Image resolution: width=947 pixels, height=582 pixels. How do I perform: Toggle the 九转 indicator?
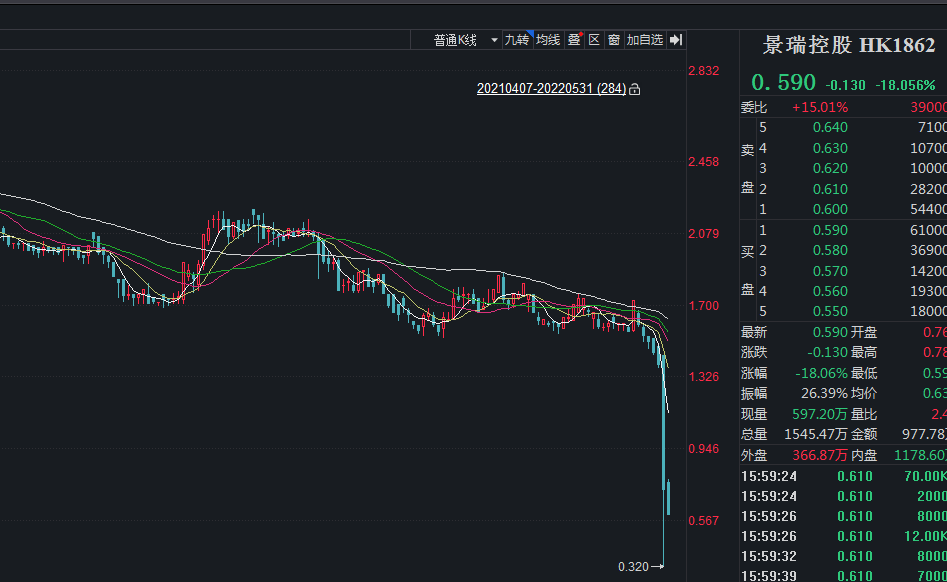coord(516,40)
